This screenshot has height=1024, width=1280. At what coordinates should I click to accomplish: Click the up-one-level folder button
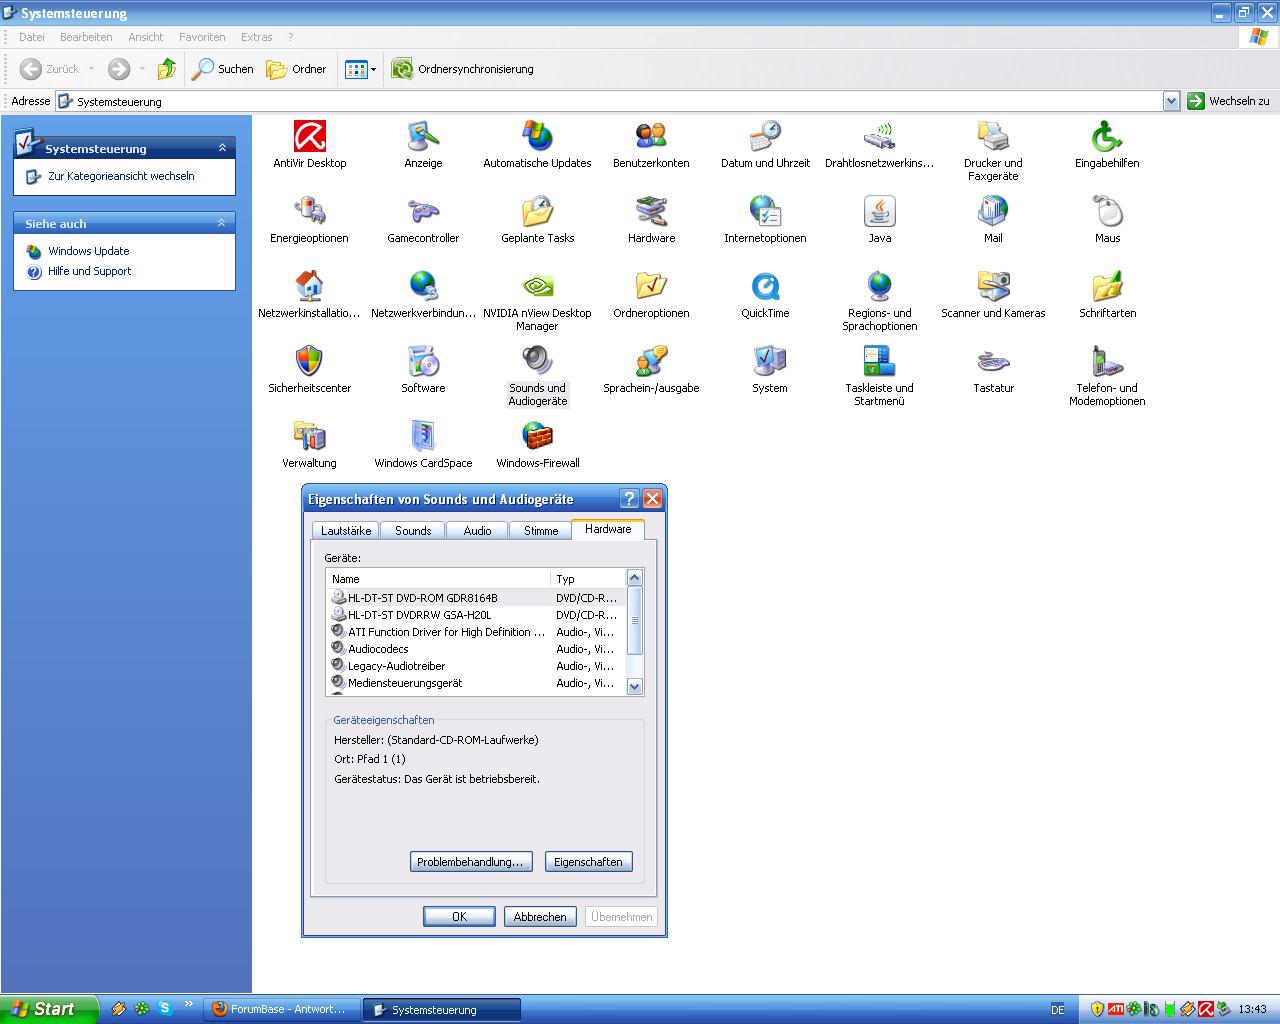(167, 69)
